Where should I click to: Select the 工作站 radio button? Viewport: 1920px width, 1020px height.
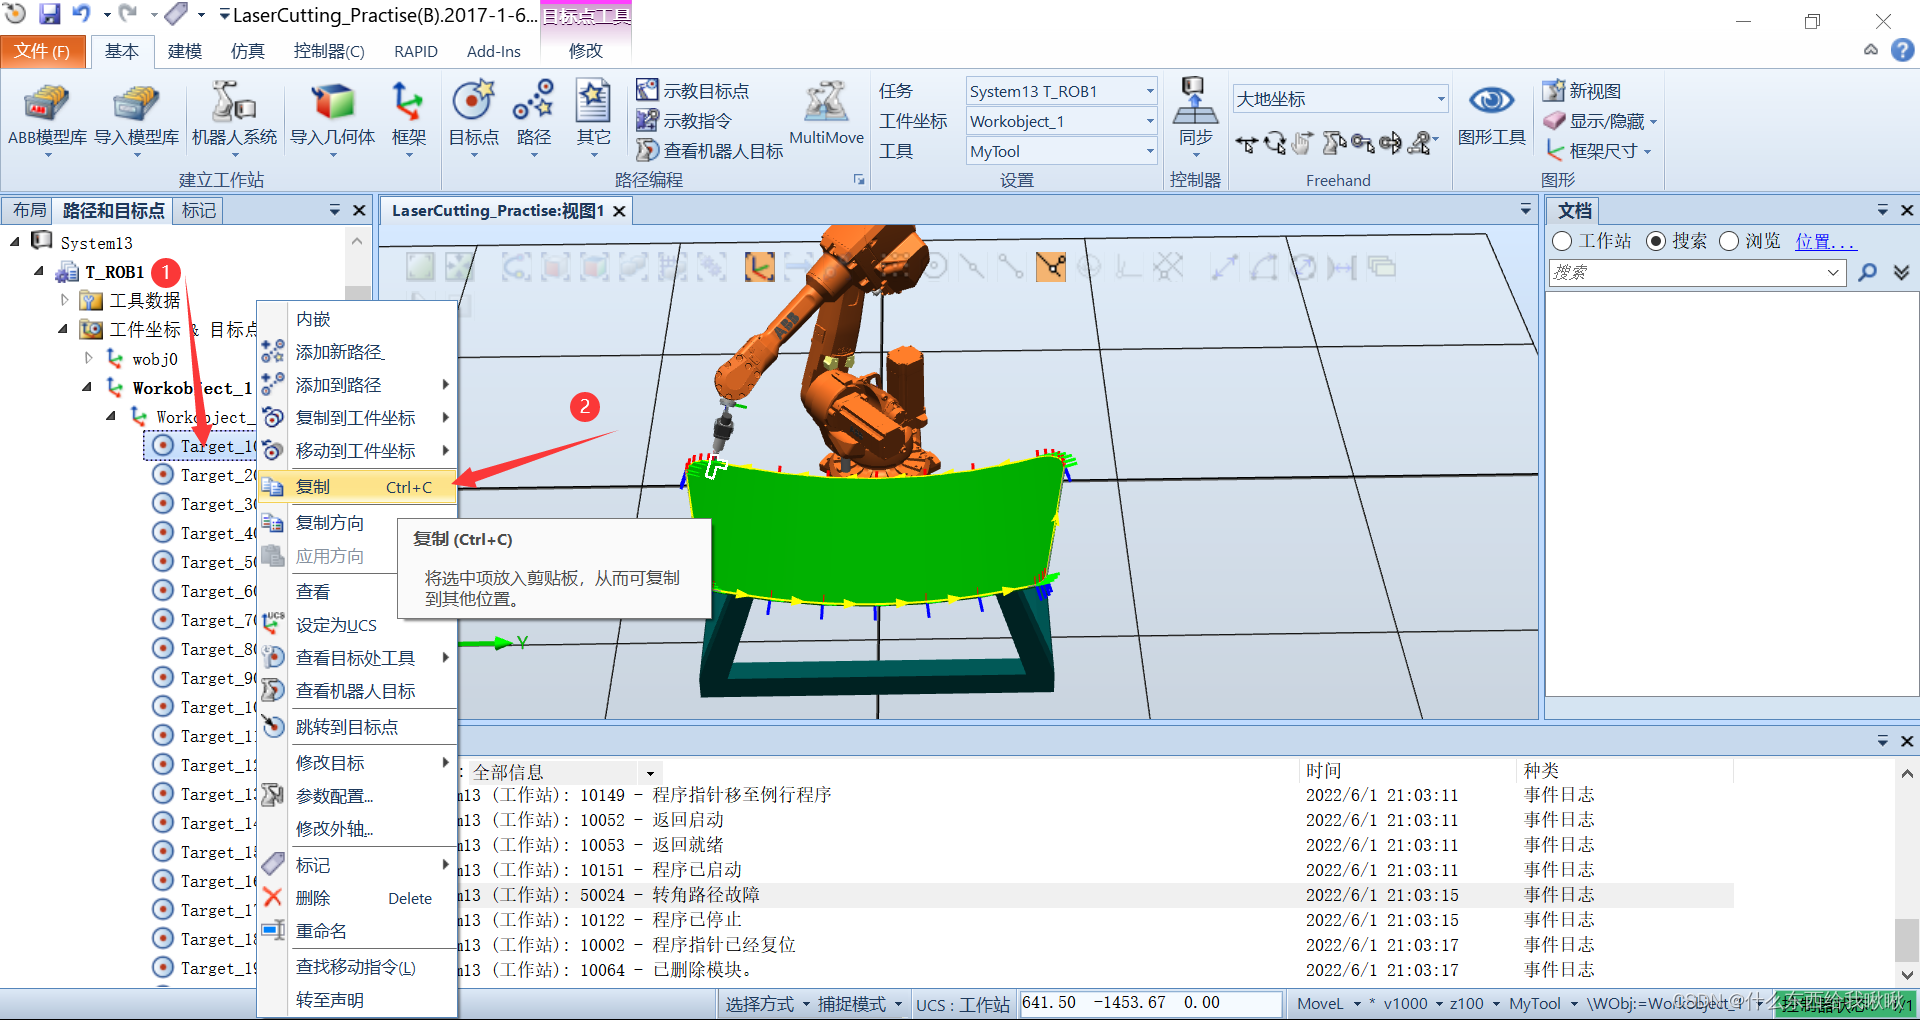click(x=1562, y=241)
